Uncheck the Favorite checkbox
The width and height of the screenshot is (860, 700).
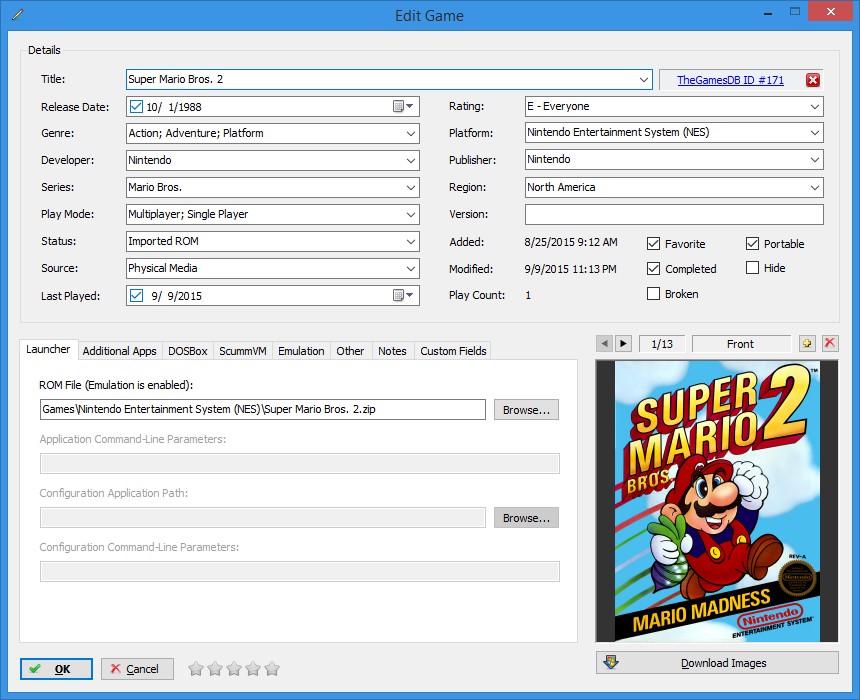click(656, 243)
